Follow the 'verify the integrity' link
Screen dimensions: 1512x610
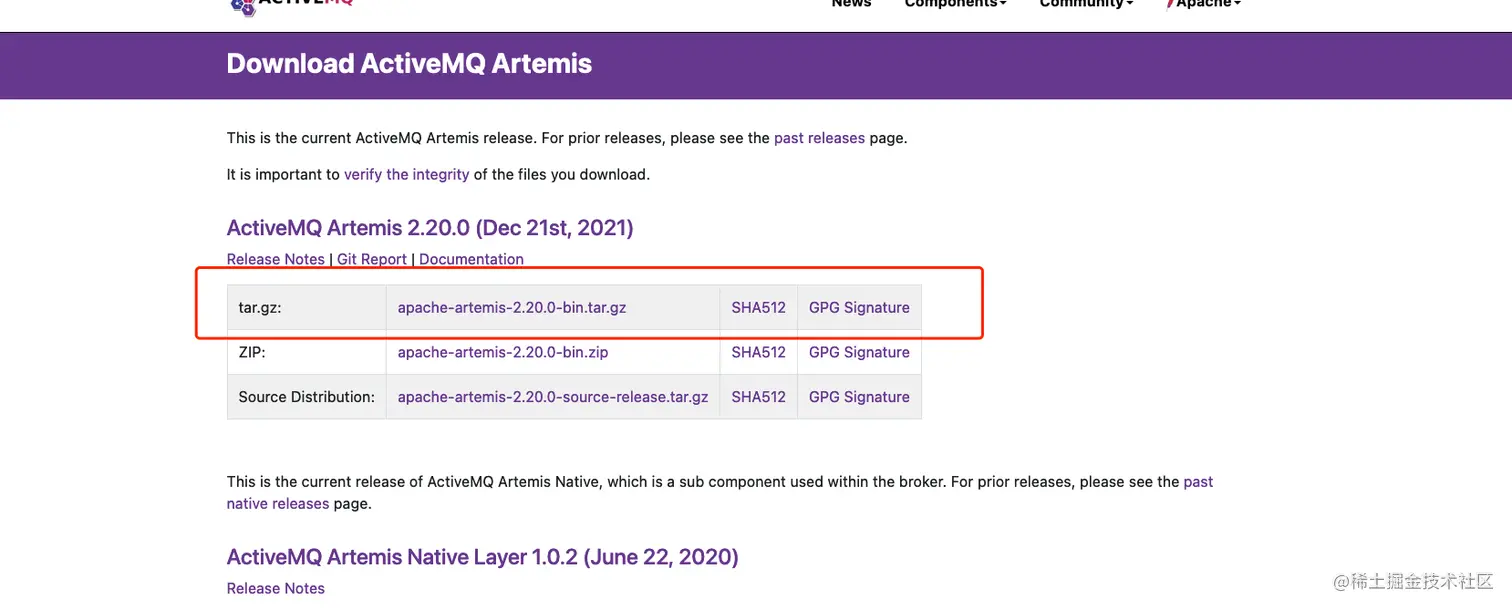click(406, 174)
